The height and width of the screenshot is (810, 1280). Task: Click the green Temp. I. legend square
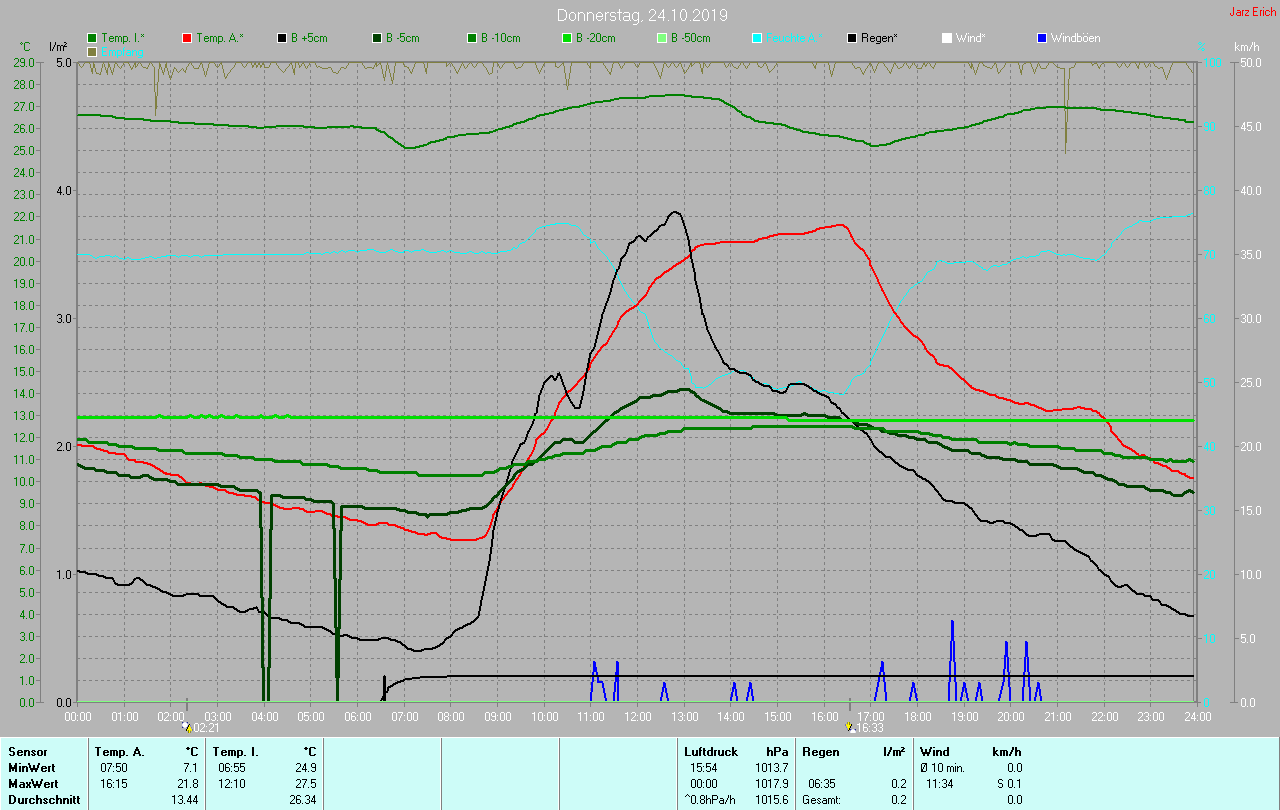[93, 38]
